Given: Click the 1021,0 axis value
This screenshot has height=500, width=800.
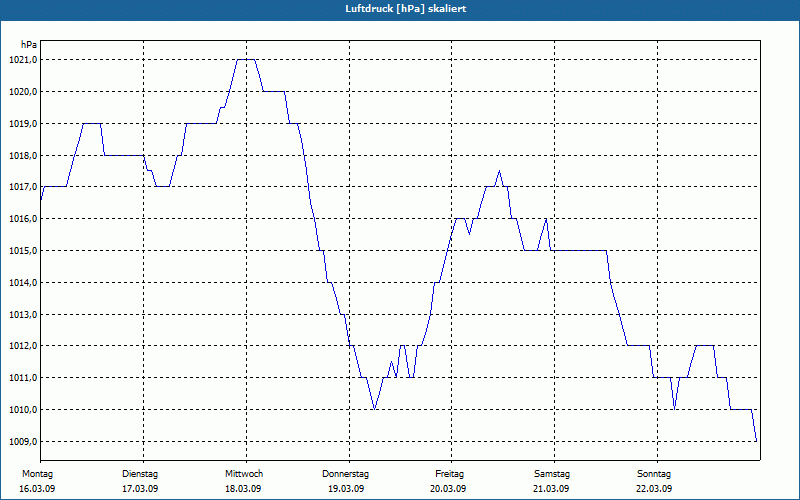Looking at the screenshot, I should pyautogui.click(x=23, y=60).
